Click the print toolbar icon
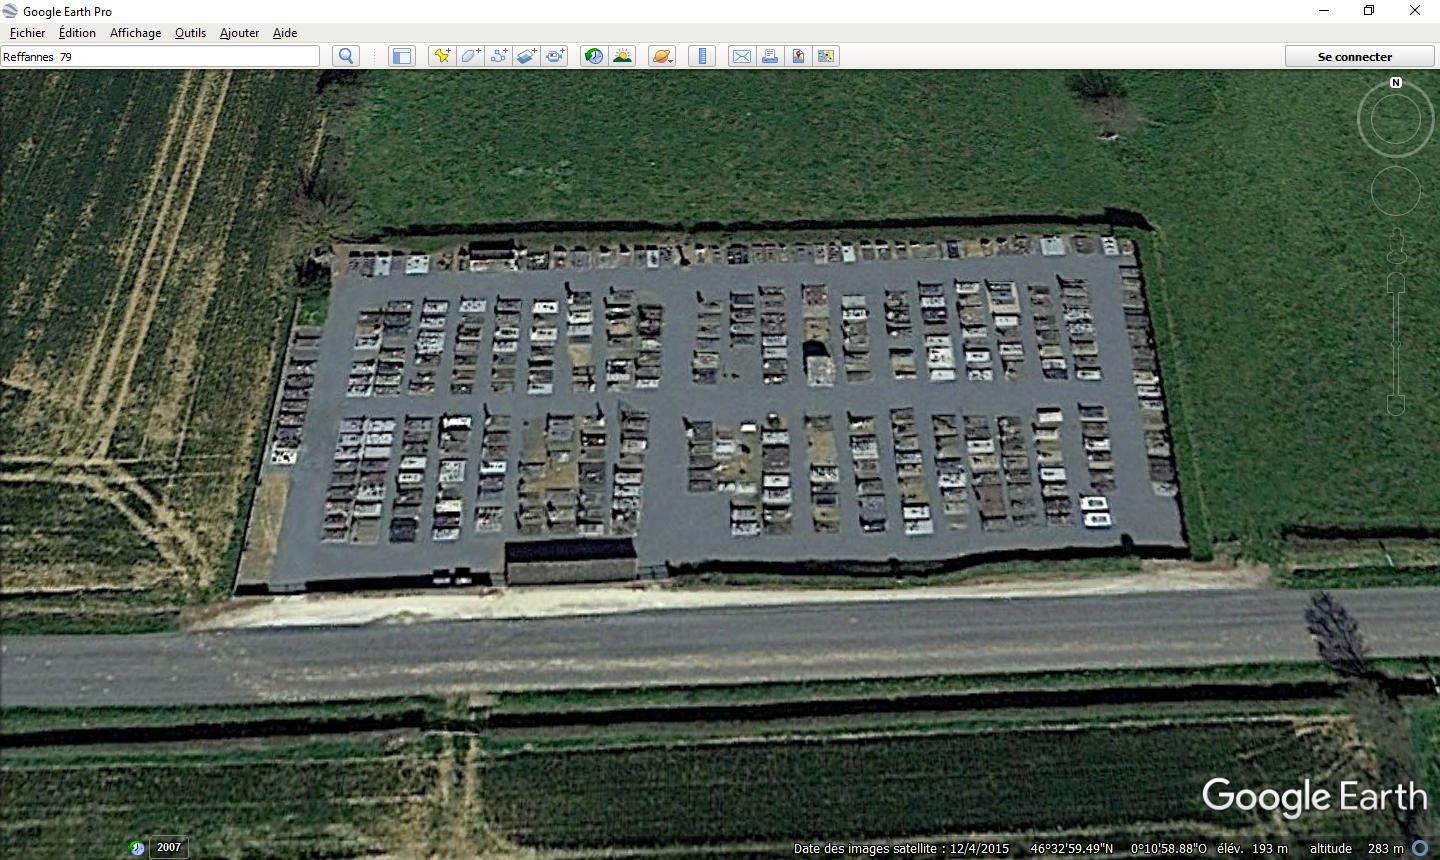 pyautogui.click(x=770, y=56)
